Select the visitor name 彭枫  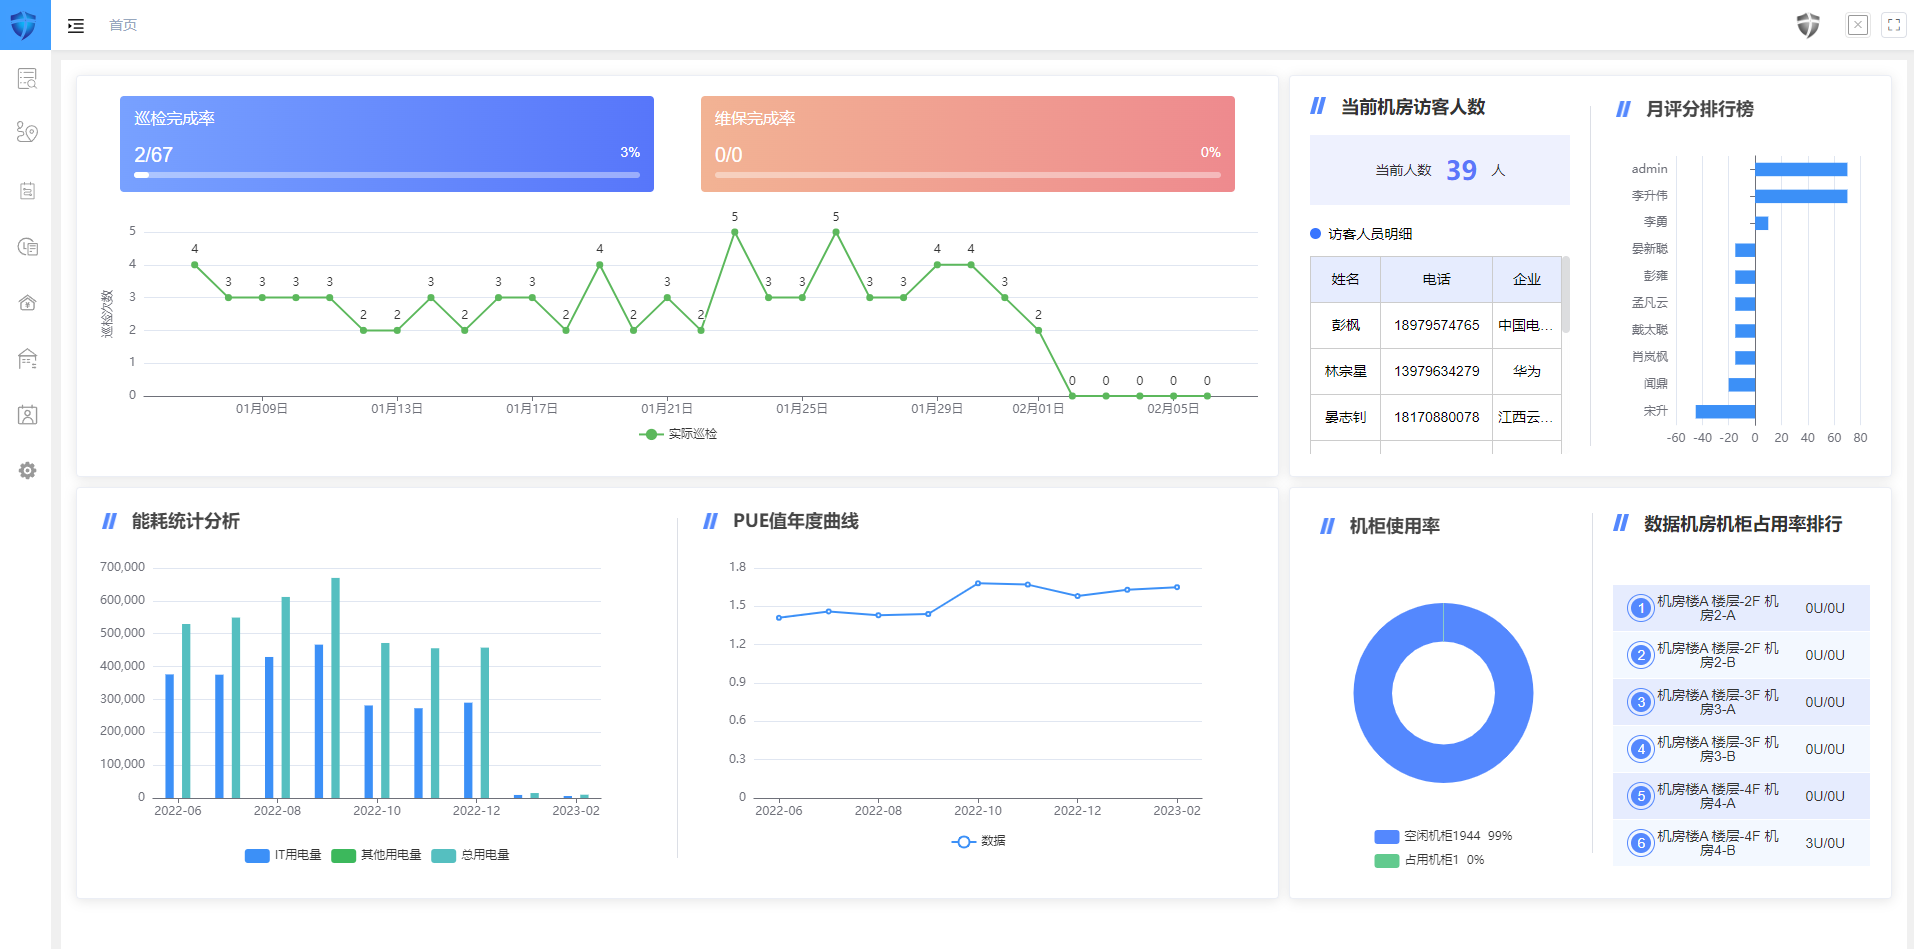coord(1345,325)
